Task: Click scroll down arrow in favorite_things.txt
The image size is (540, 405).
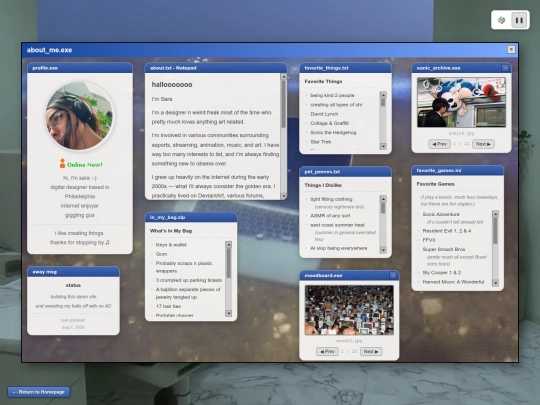Action: [x=383, y=146]
